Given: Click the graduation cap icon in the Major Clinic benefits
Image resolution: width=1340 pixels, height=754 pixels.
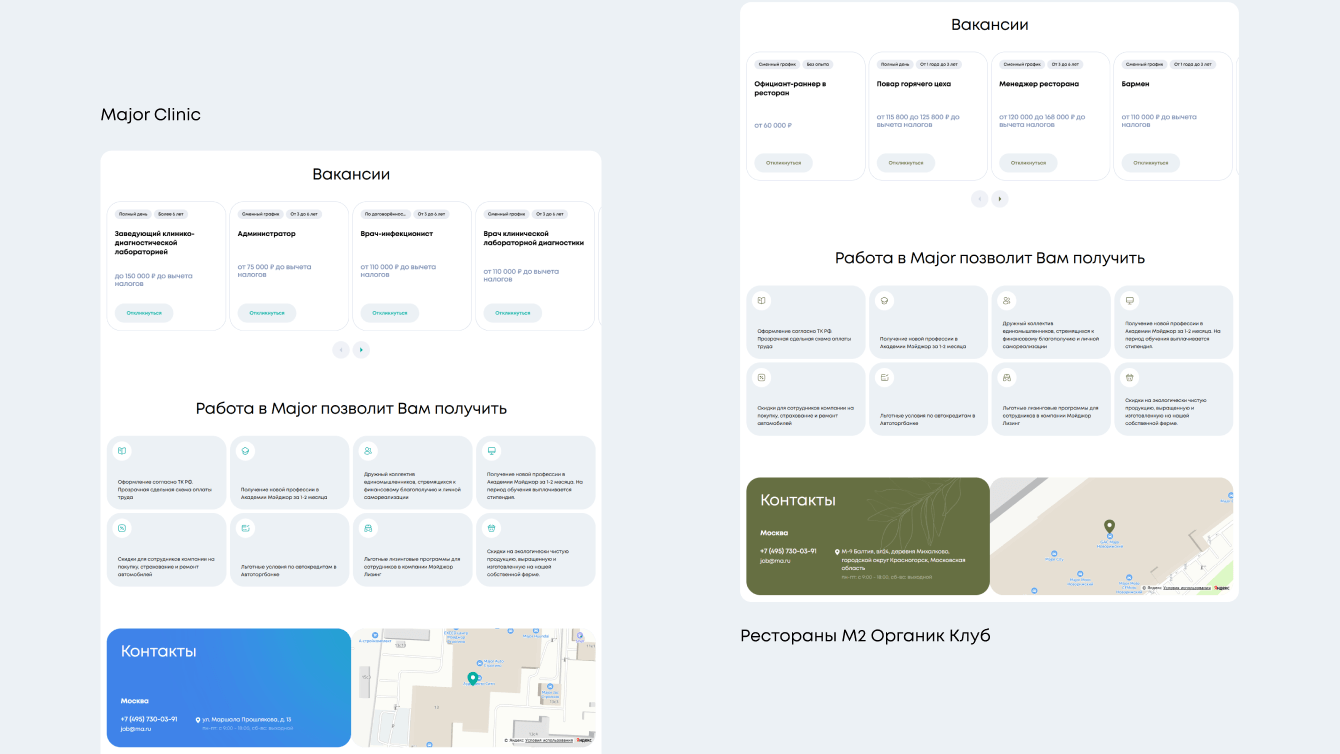Looking at the screenshot, I should click(245, 451).
